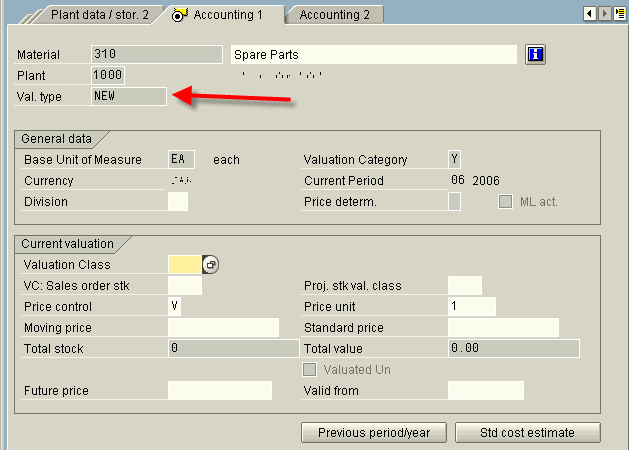Focus the Valuation Class input field
This screenshot has height=450, width=629.
click(x=185, y=265)
